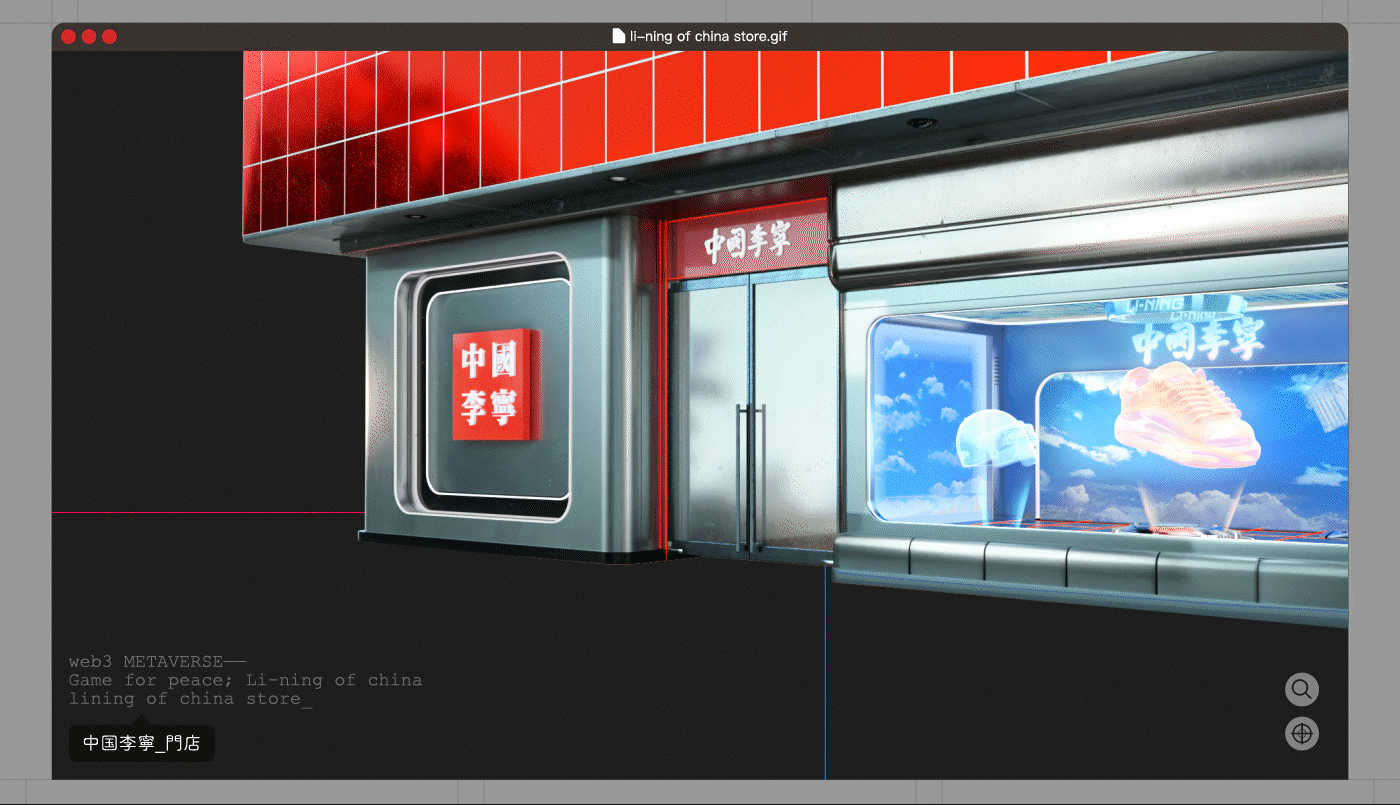Click the 中国李寧_門店 tooltip label
The width and height of the screenshot is (1400, 805).
(x=141, y=743)
